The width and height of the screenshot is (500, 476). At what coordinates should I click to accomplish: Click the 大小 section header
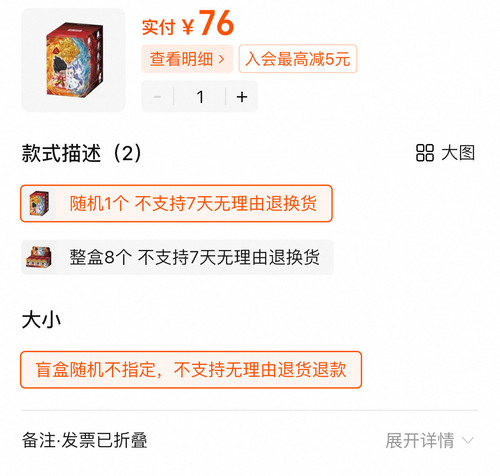[41, 320]
